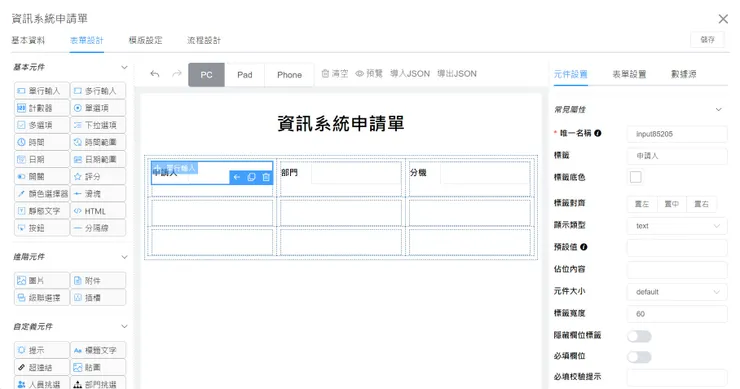Copy the selected 申請人 field

tap(252, 177)
